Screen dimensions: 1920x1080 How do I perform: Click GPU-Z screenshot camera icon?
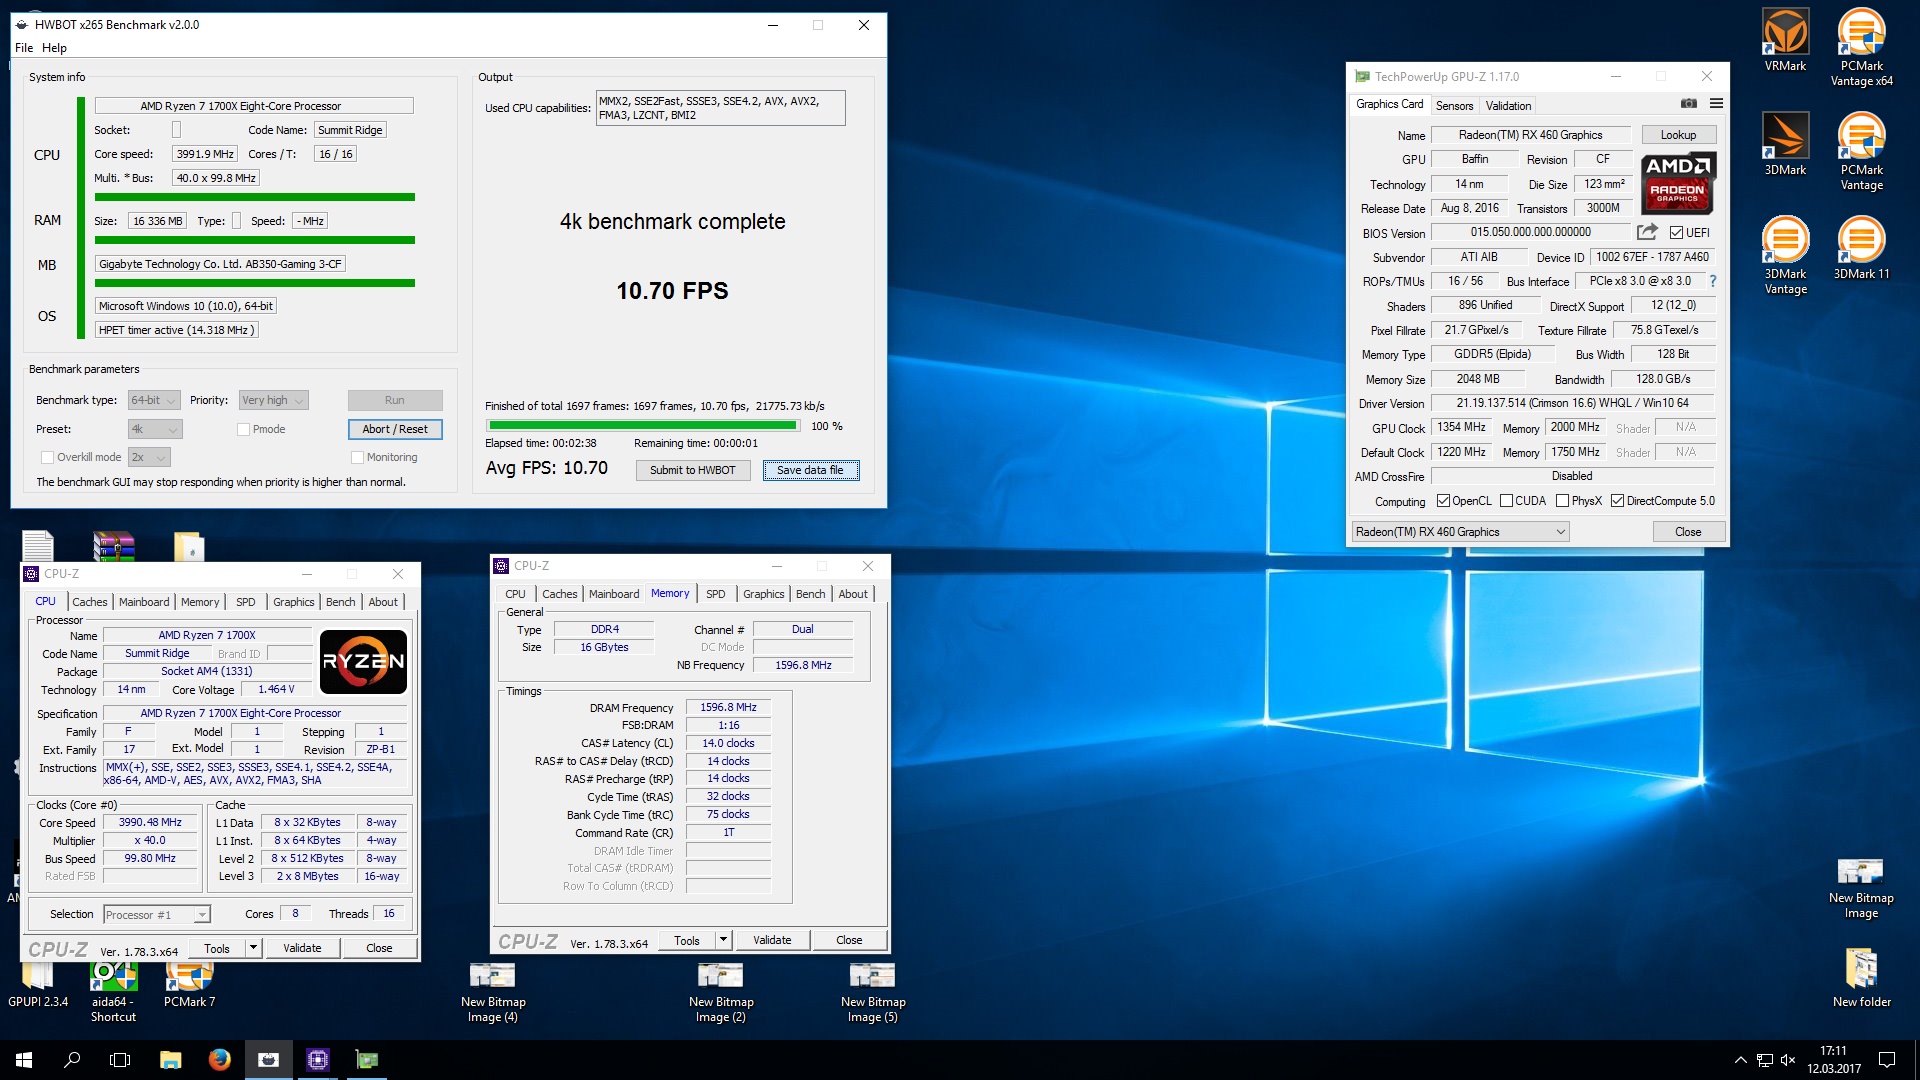[1688, 104]
